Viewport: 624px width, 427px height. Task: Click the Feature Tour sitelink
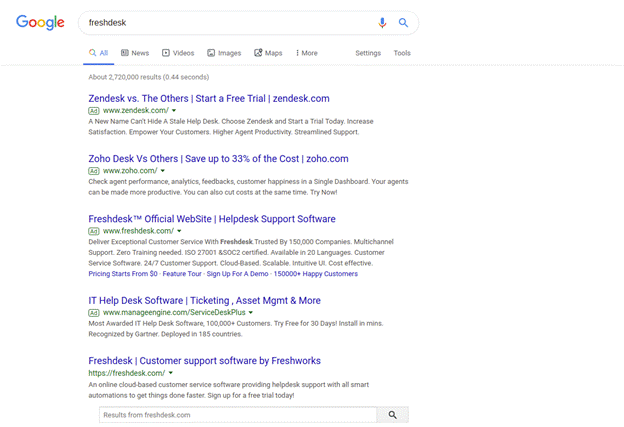182,274
